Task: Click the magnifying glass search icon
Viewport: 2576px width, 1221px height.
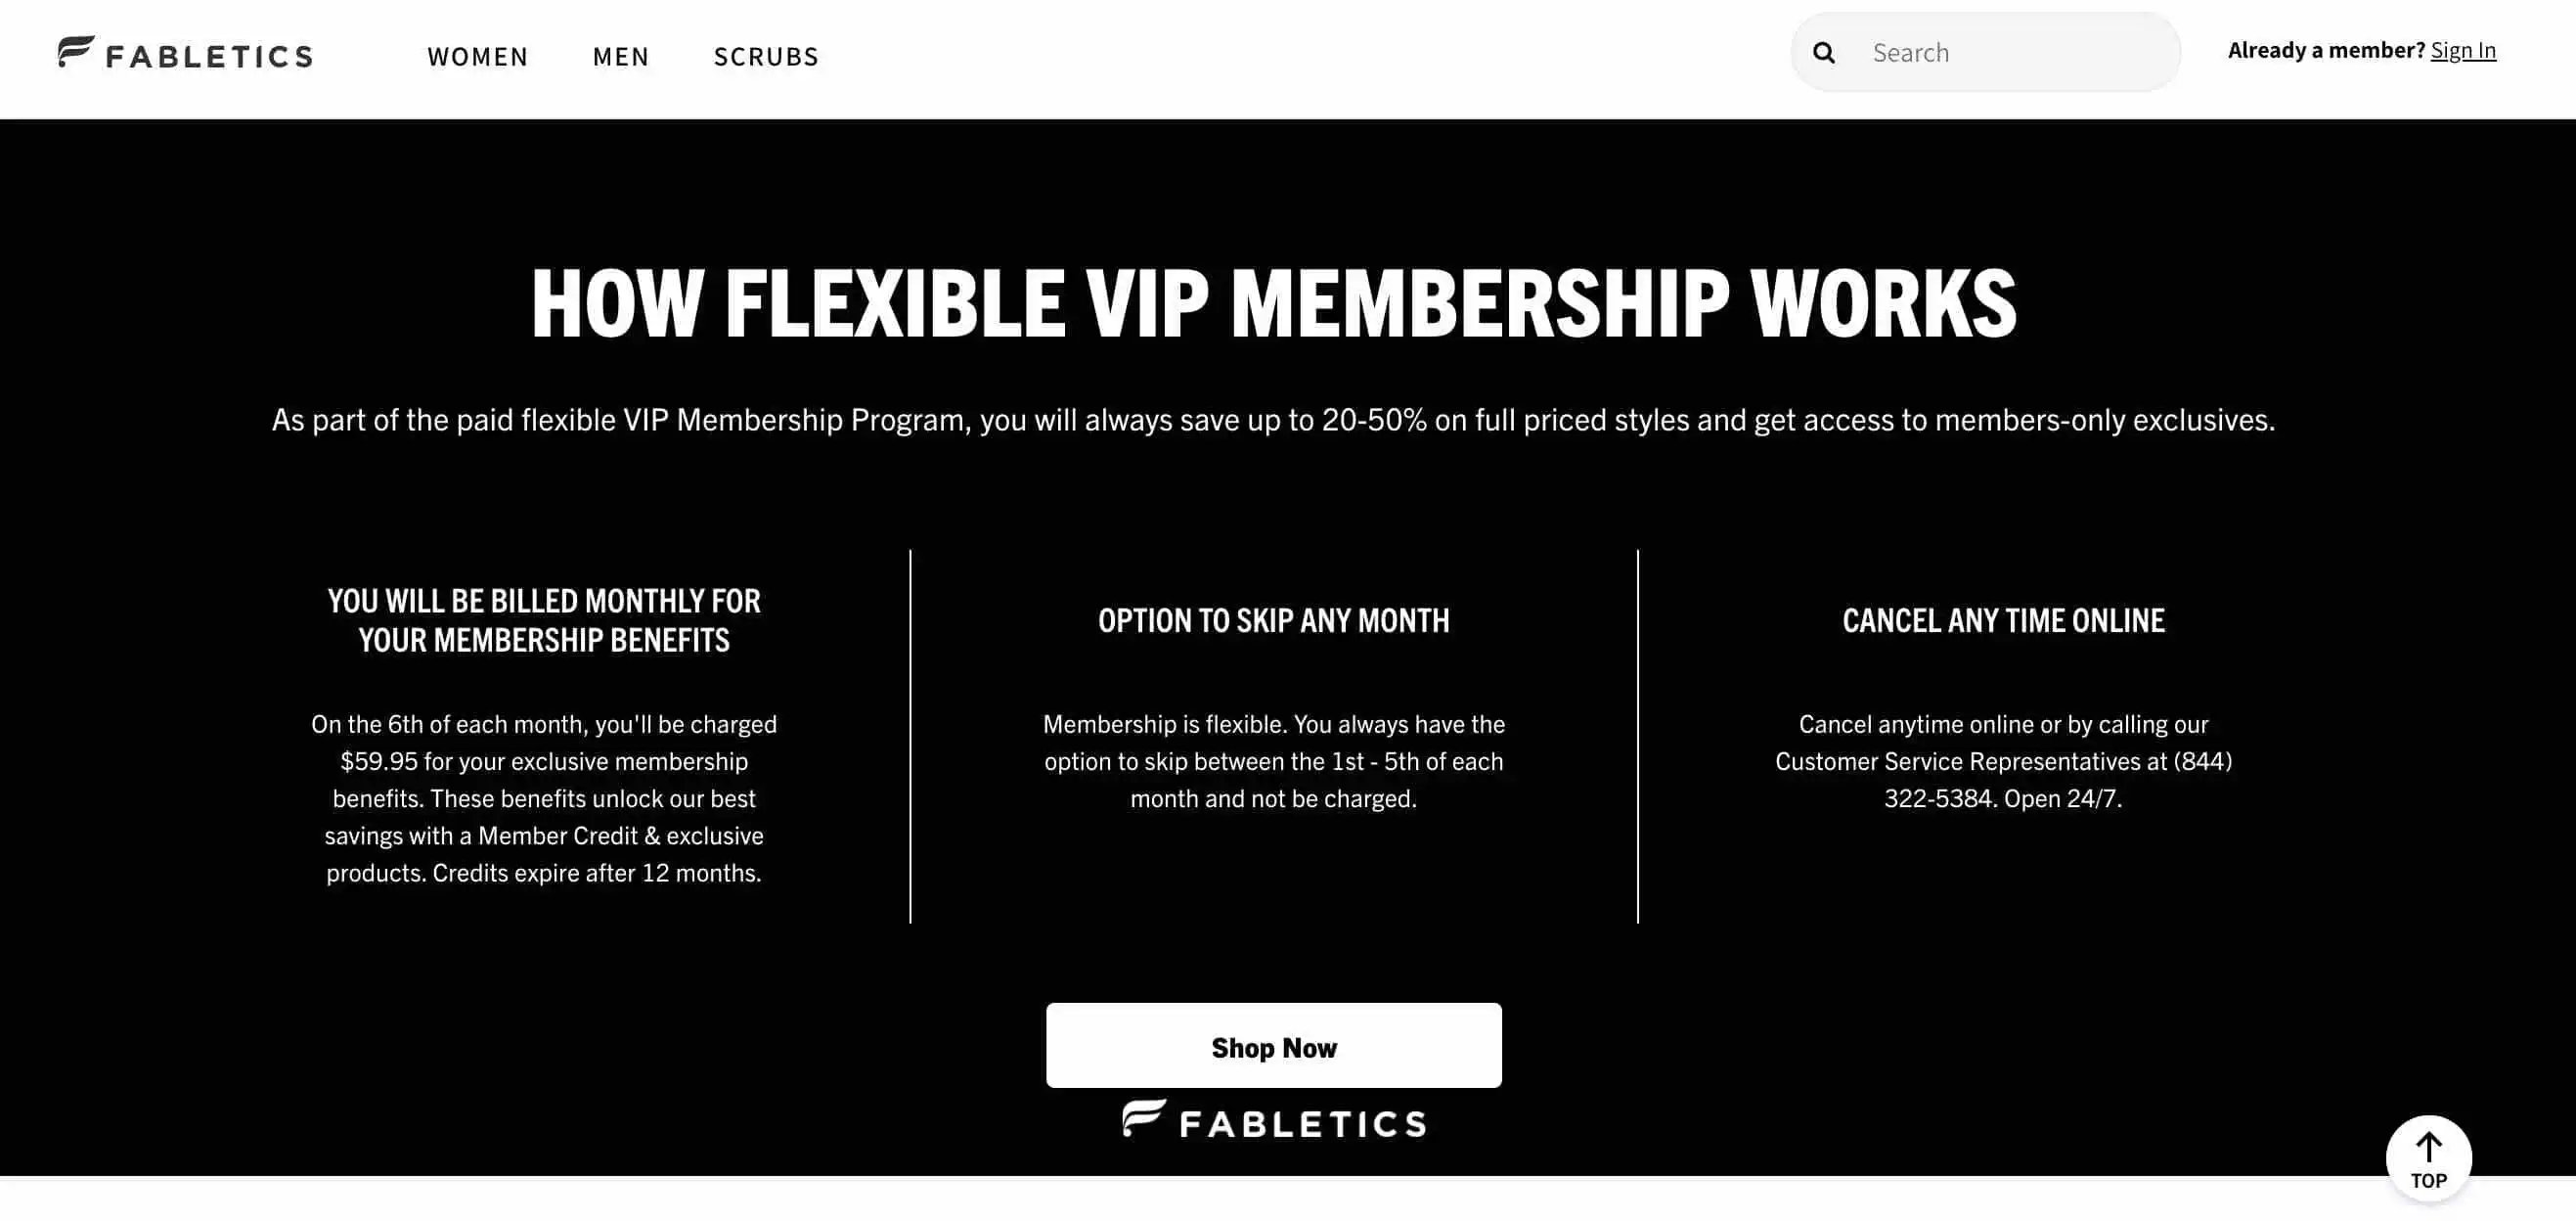Action: [x=1823, y=53]
